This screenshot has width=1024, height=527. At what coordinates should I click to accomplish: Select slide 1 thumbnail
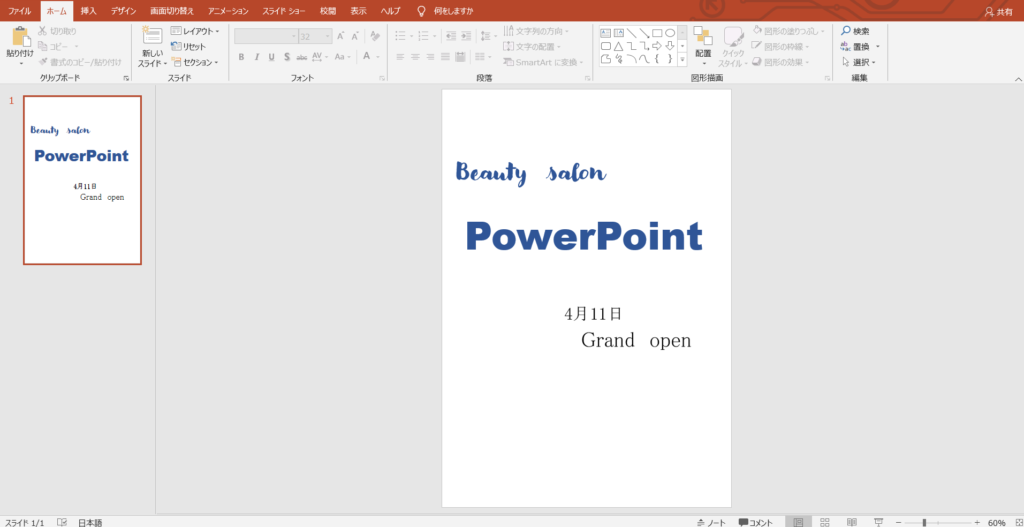(82, 180)
